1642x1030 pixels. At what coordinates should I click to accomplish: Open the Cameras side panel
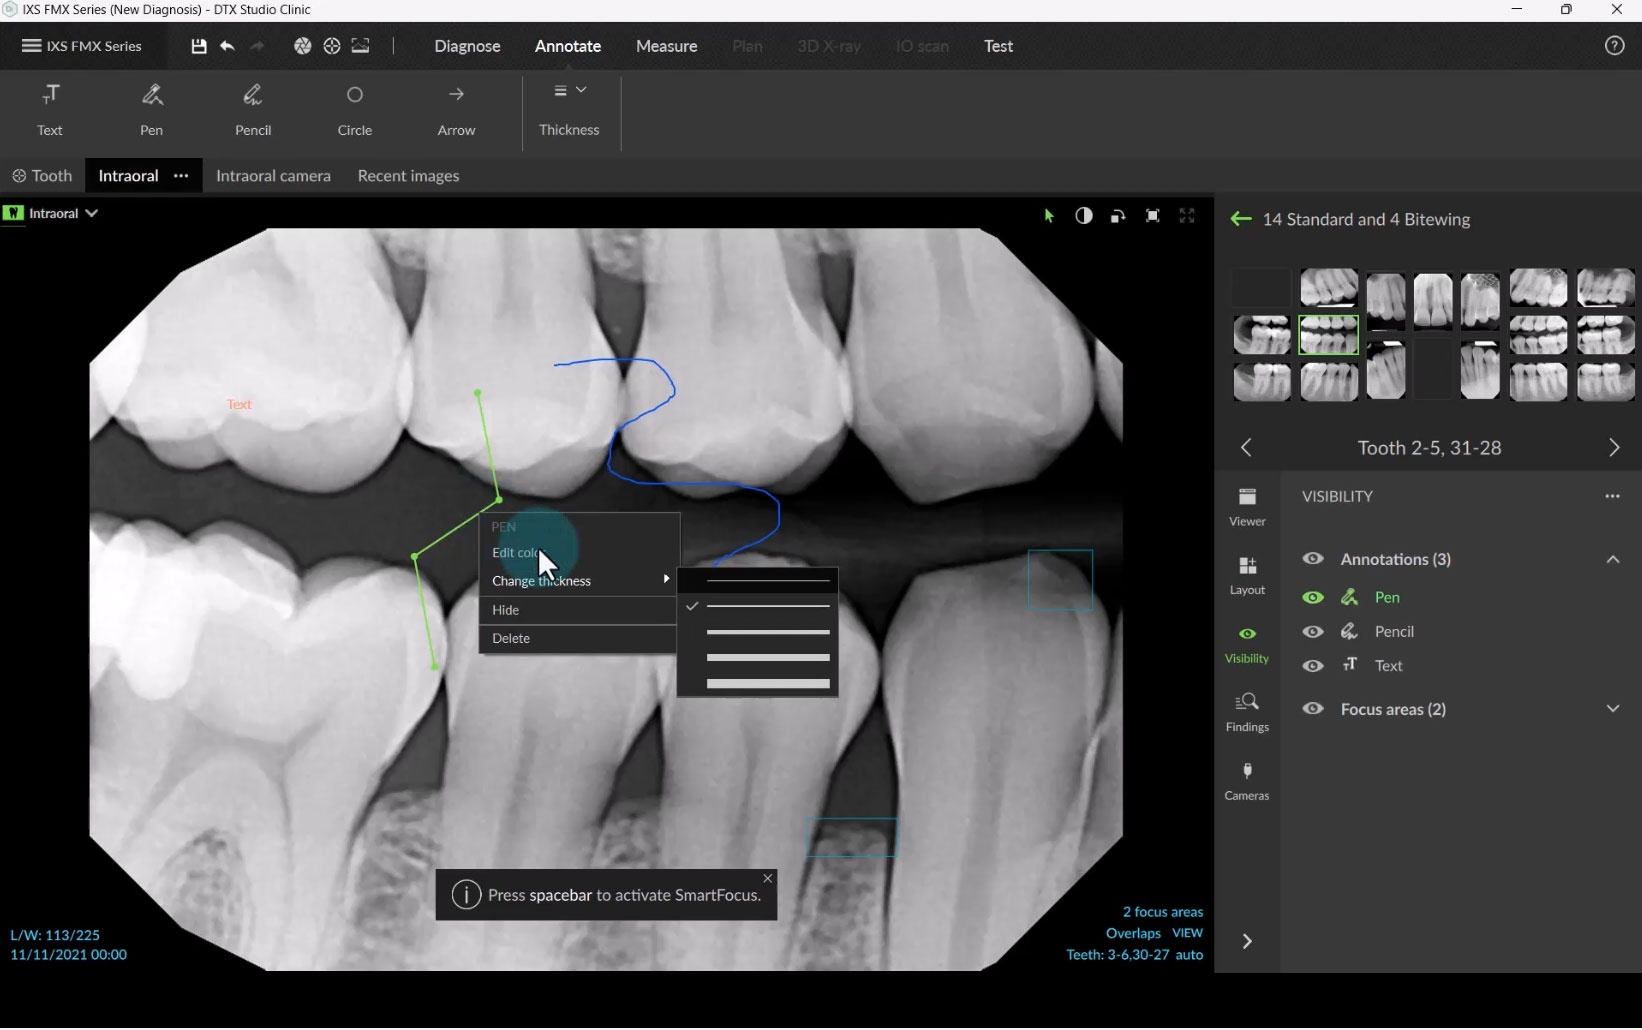coord(1247,782)
